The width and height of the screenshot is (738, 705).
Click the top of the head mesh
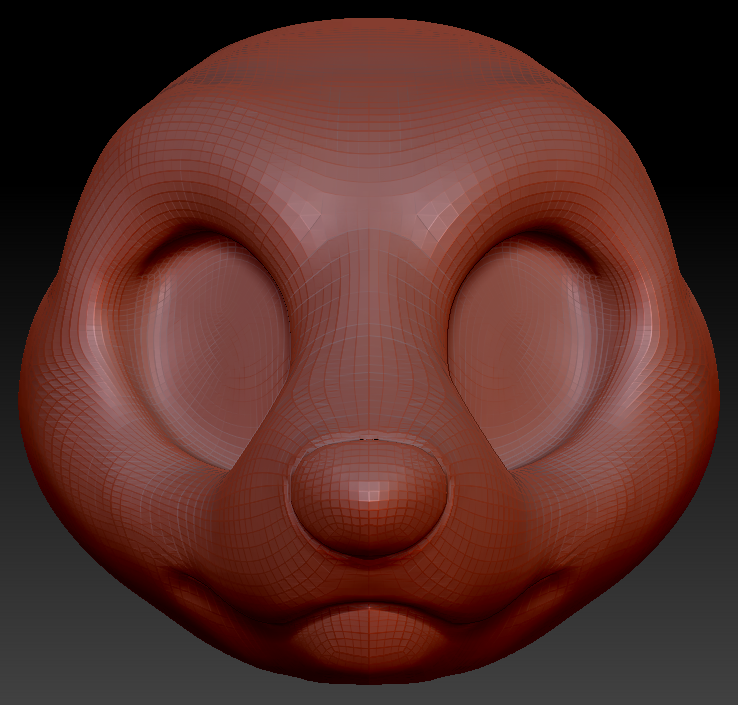[x=368, y=40]
